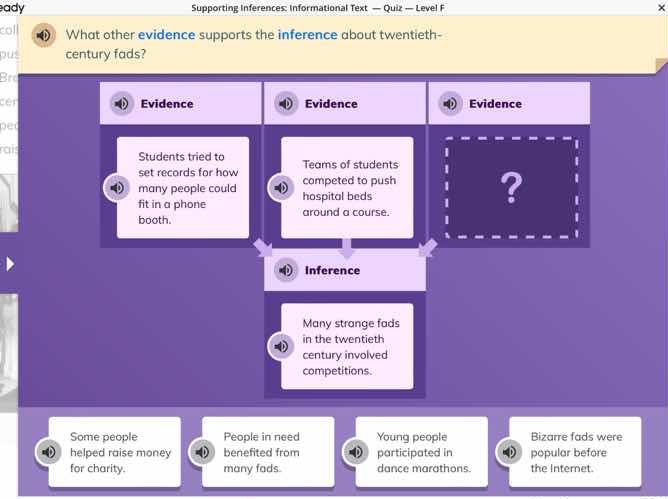The width and height of the screenshot is (668, 499).
Task: Play audio for before the Internet answer
Action: 510,452
